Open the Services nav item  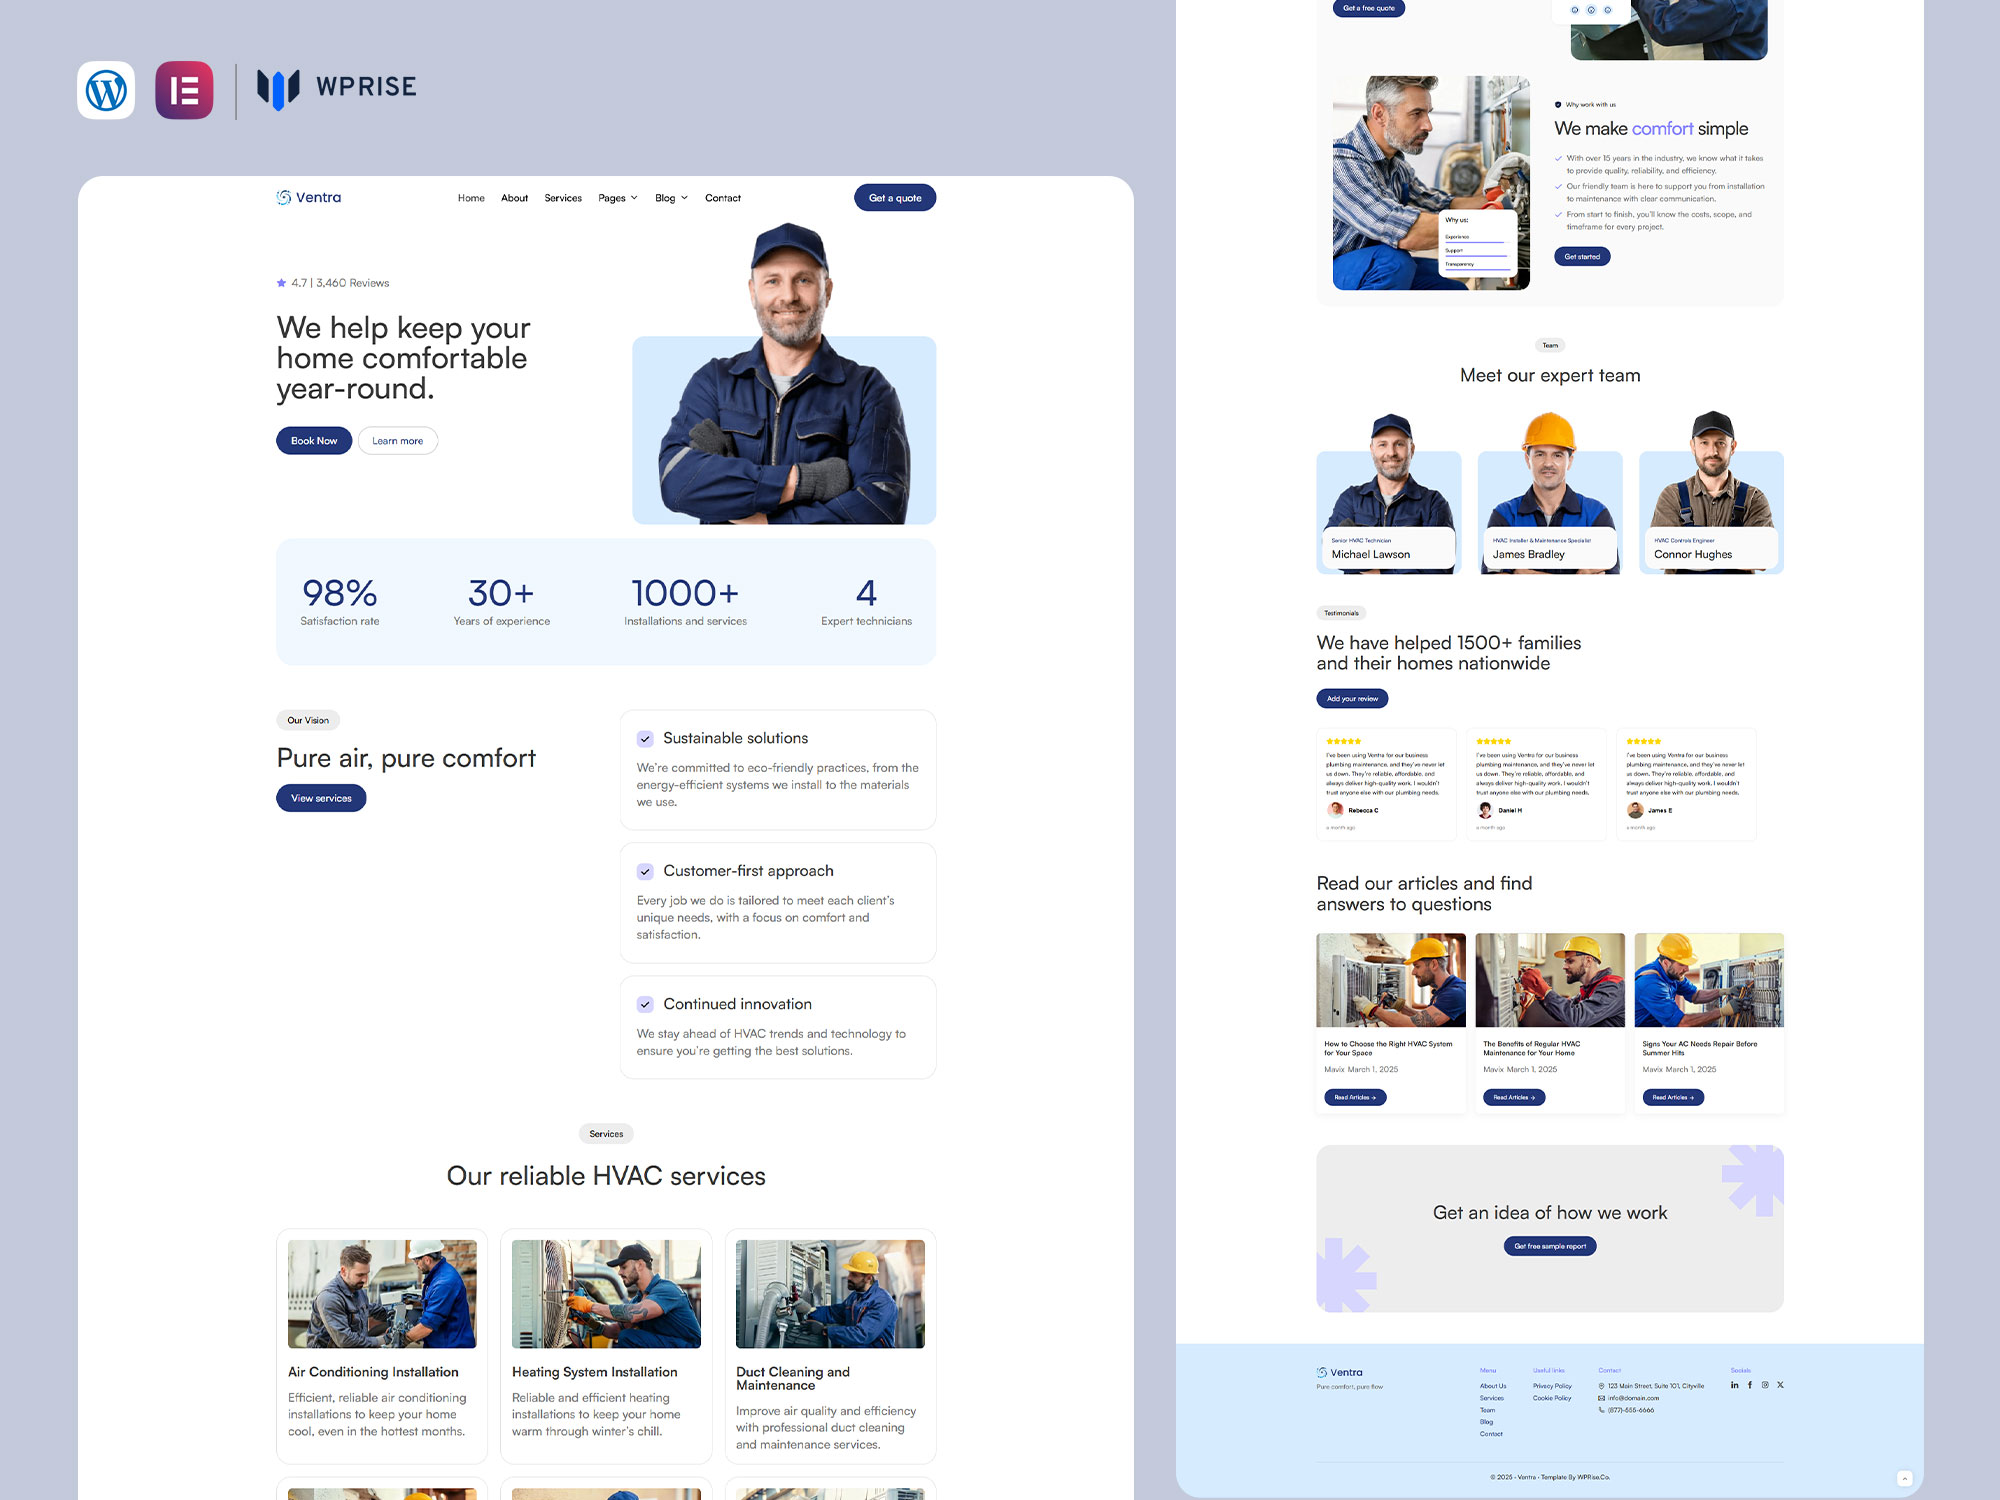563,198
